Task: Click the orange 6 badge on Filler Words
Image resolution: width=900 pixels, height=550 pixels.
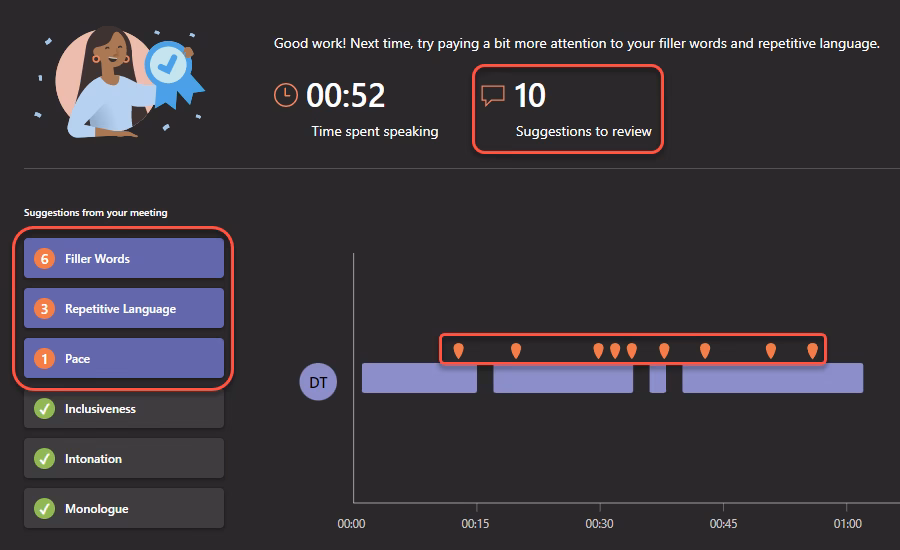Action: [44, 259]
